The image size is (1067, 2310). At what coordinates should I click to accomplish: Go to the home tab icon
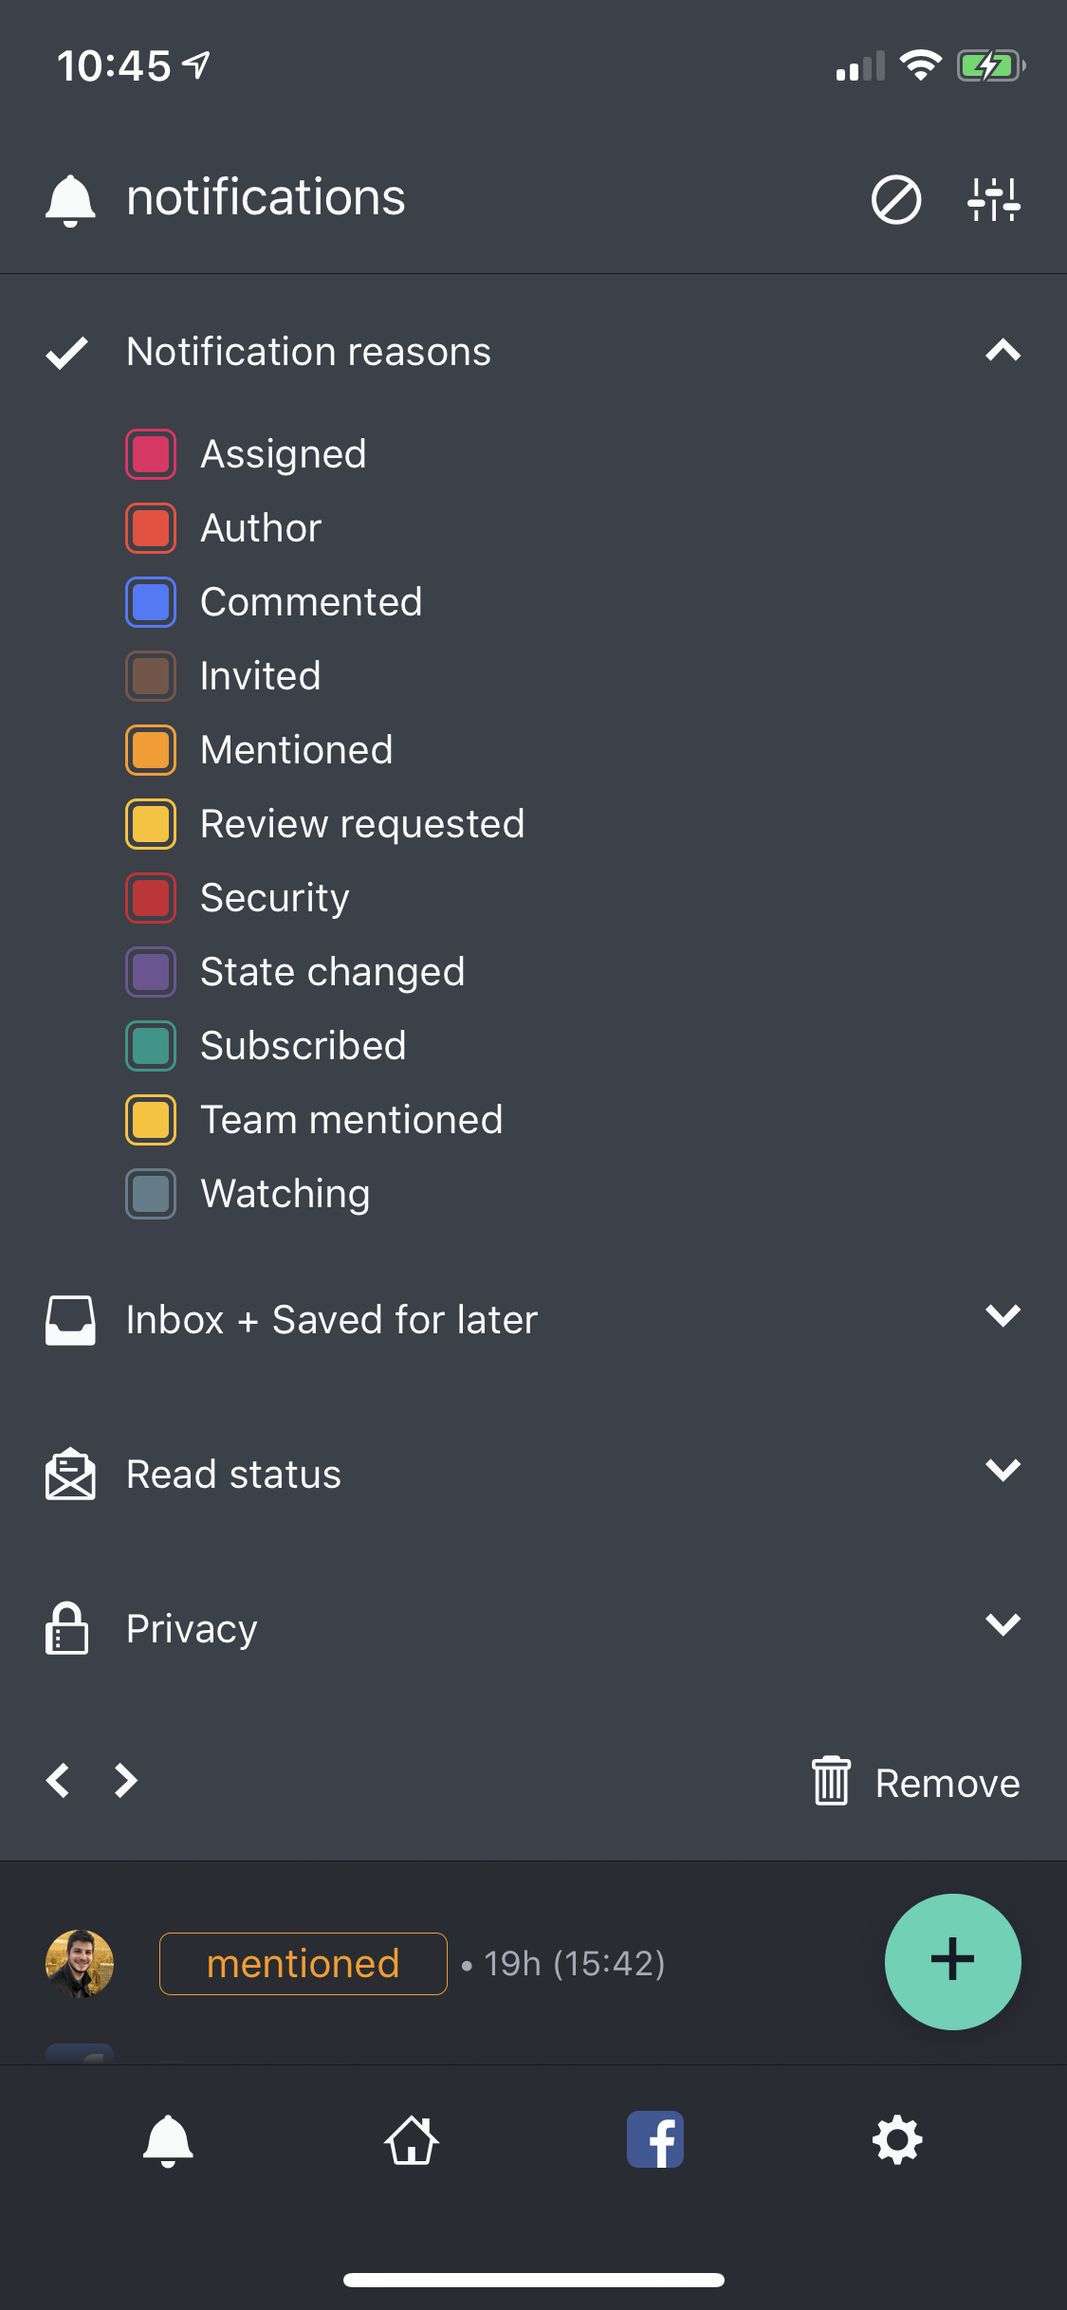point(412,2140)
